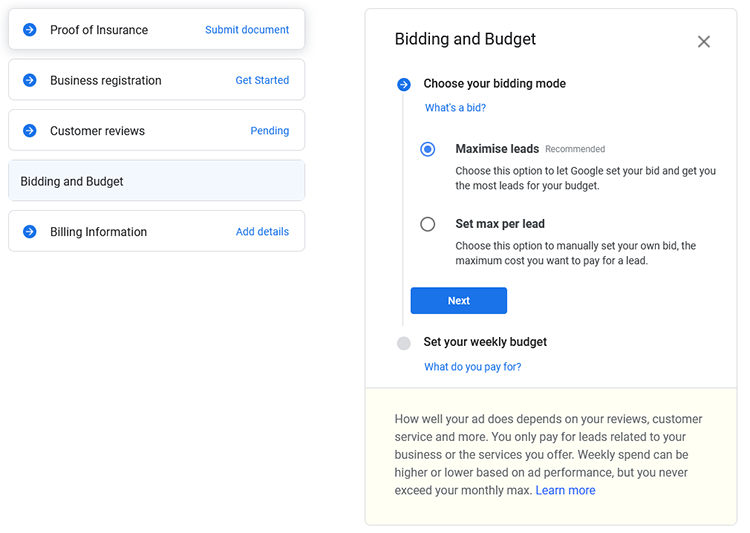Open the What's a bid? help link
750x533 pixels.
pyautogui.click(x=455, y=108)
